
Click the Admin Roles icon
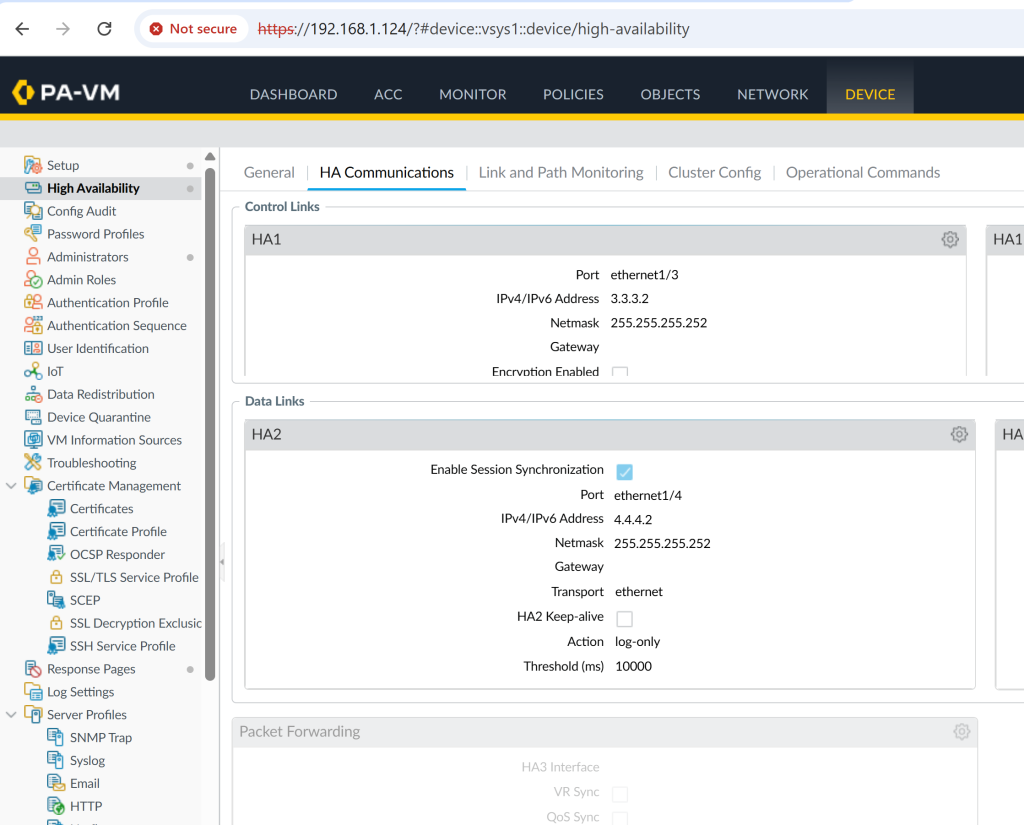33,279
